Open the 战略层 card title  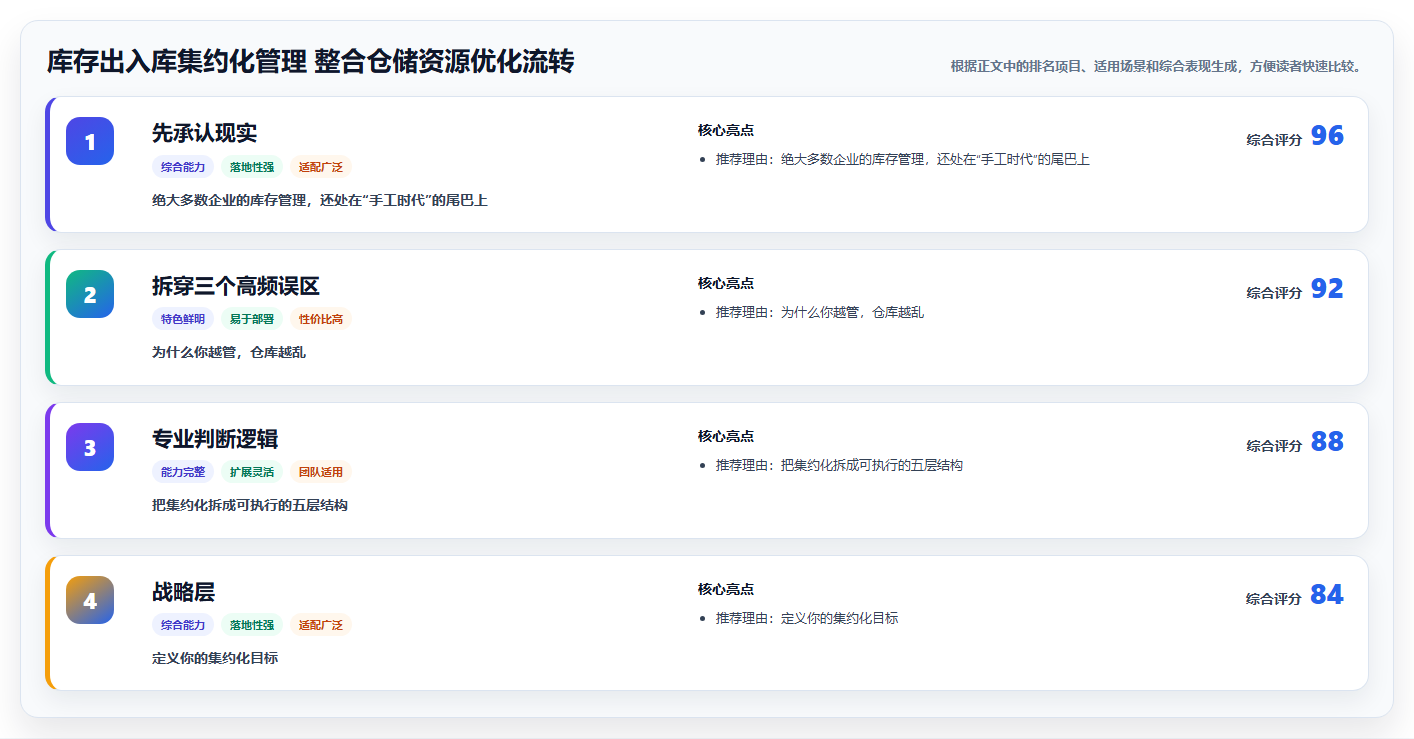tap(184, 592)
